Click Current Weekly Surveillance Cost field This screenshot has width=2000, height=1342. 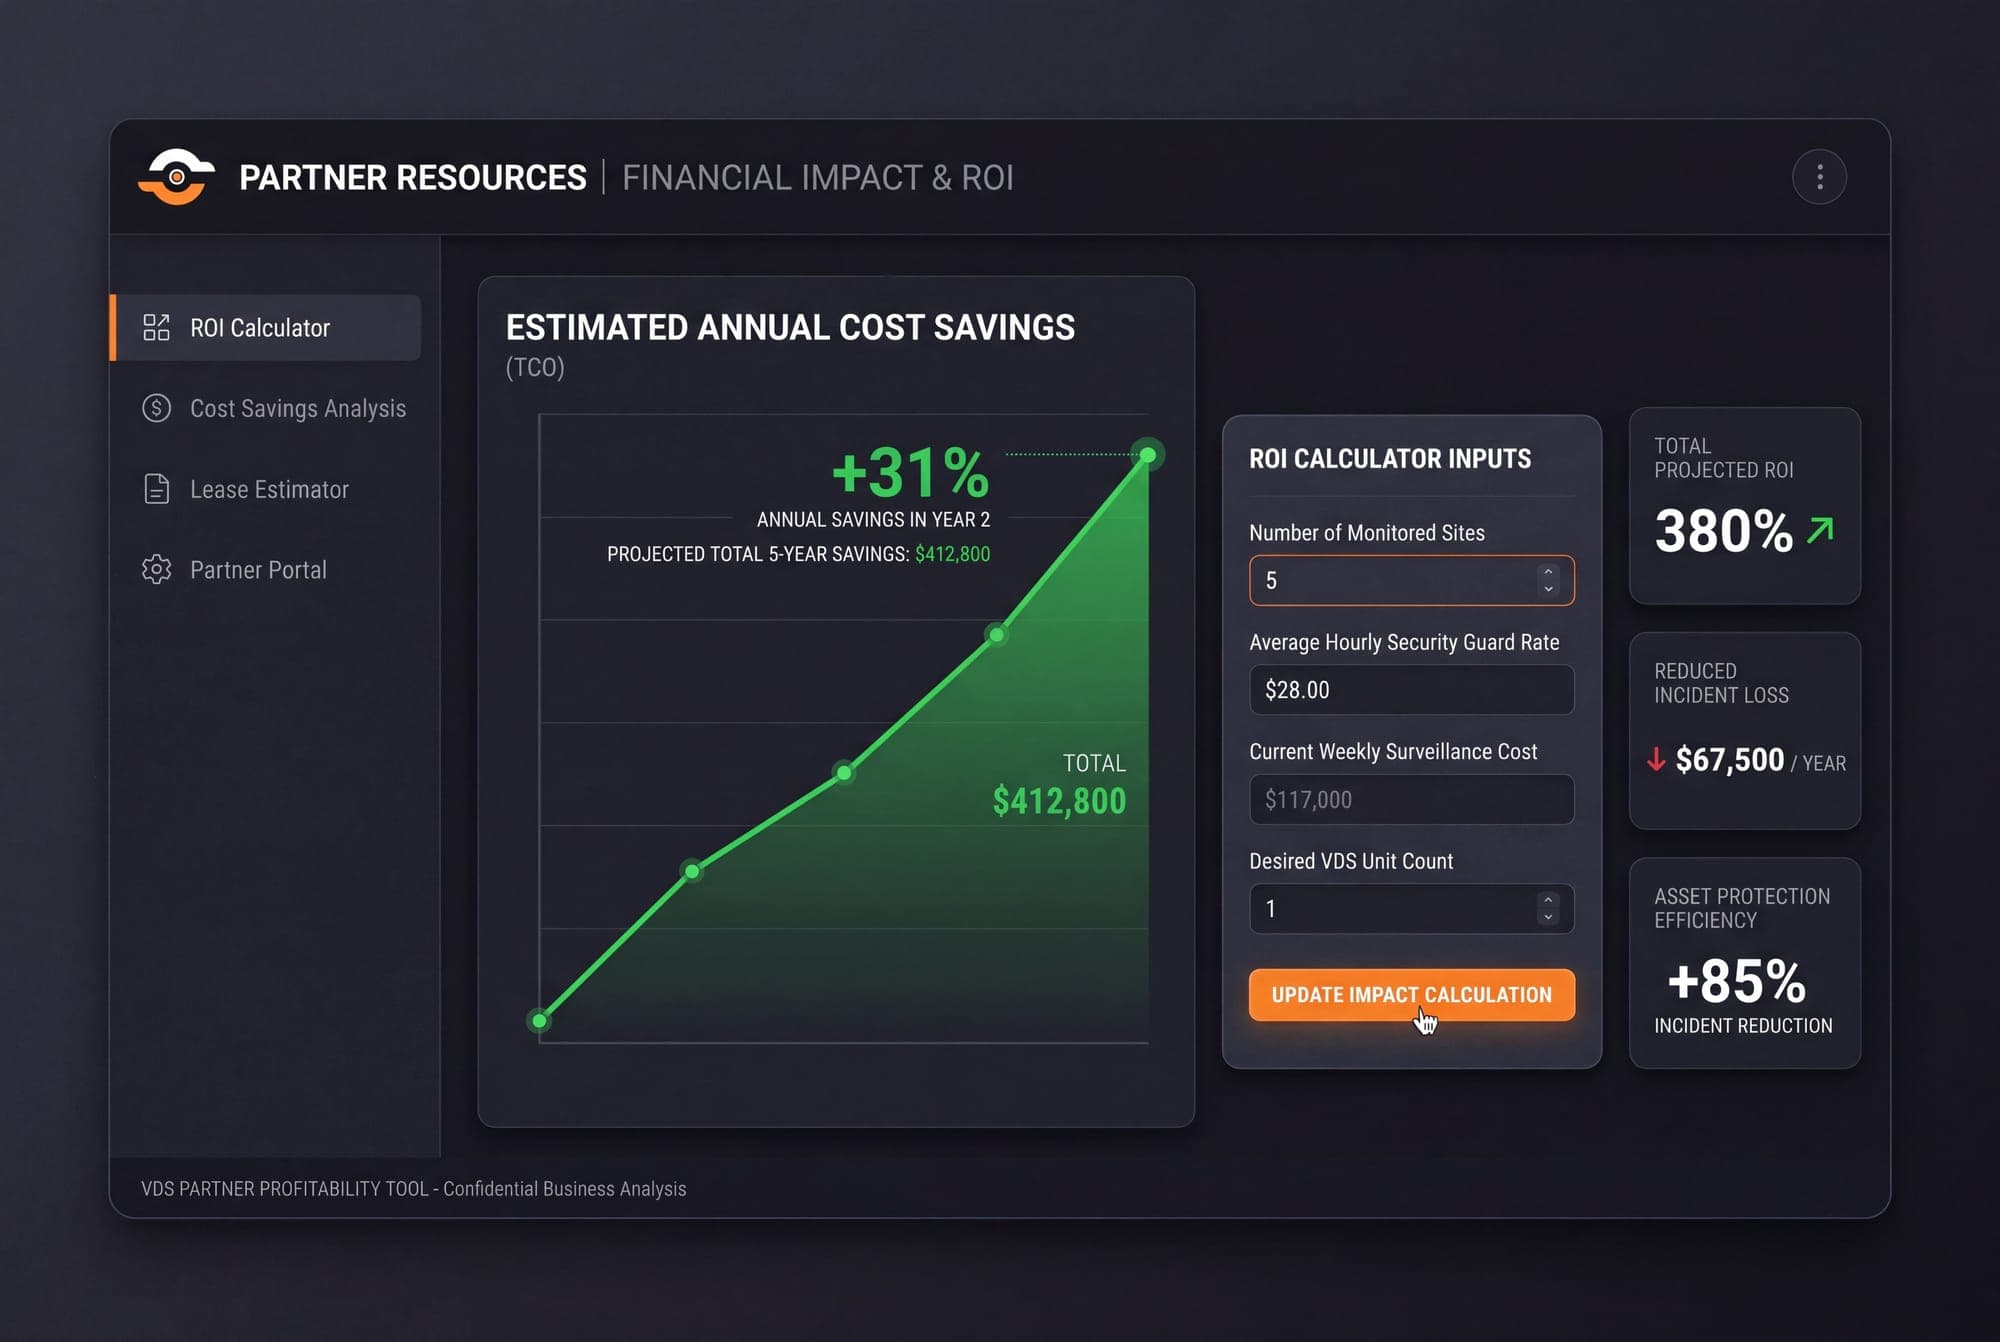pos(1411,799)
